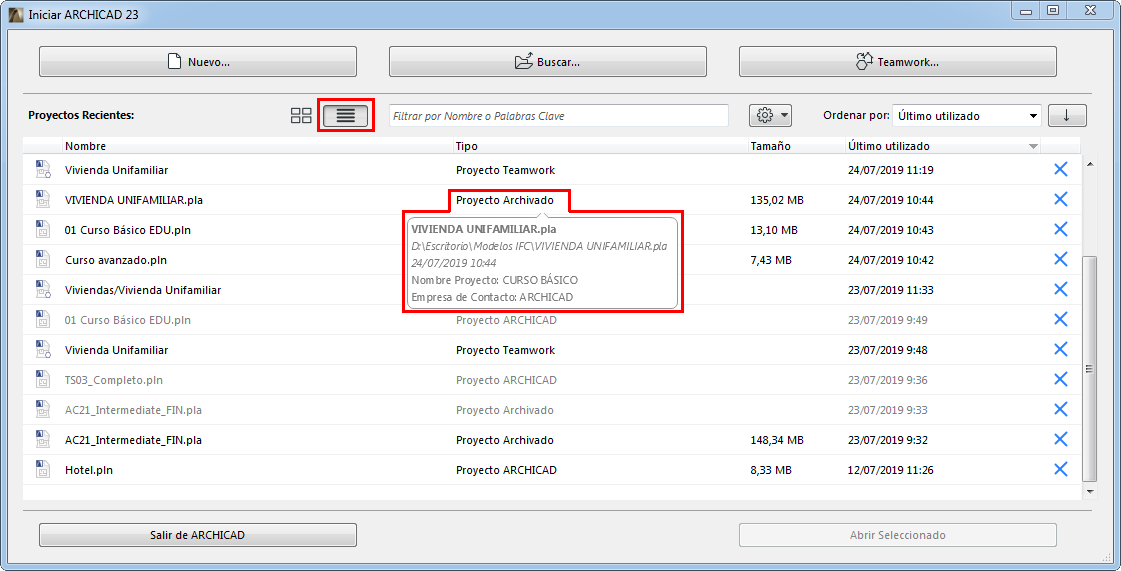
Task: Remove AC21_Intermediate_FIN.pla 148,34 MB entry
Action: coord(1060,440)
